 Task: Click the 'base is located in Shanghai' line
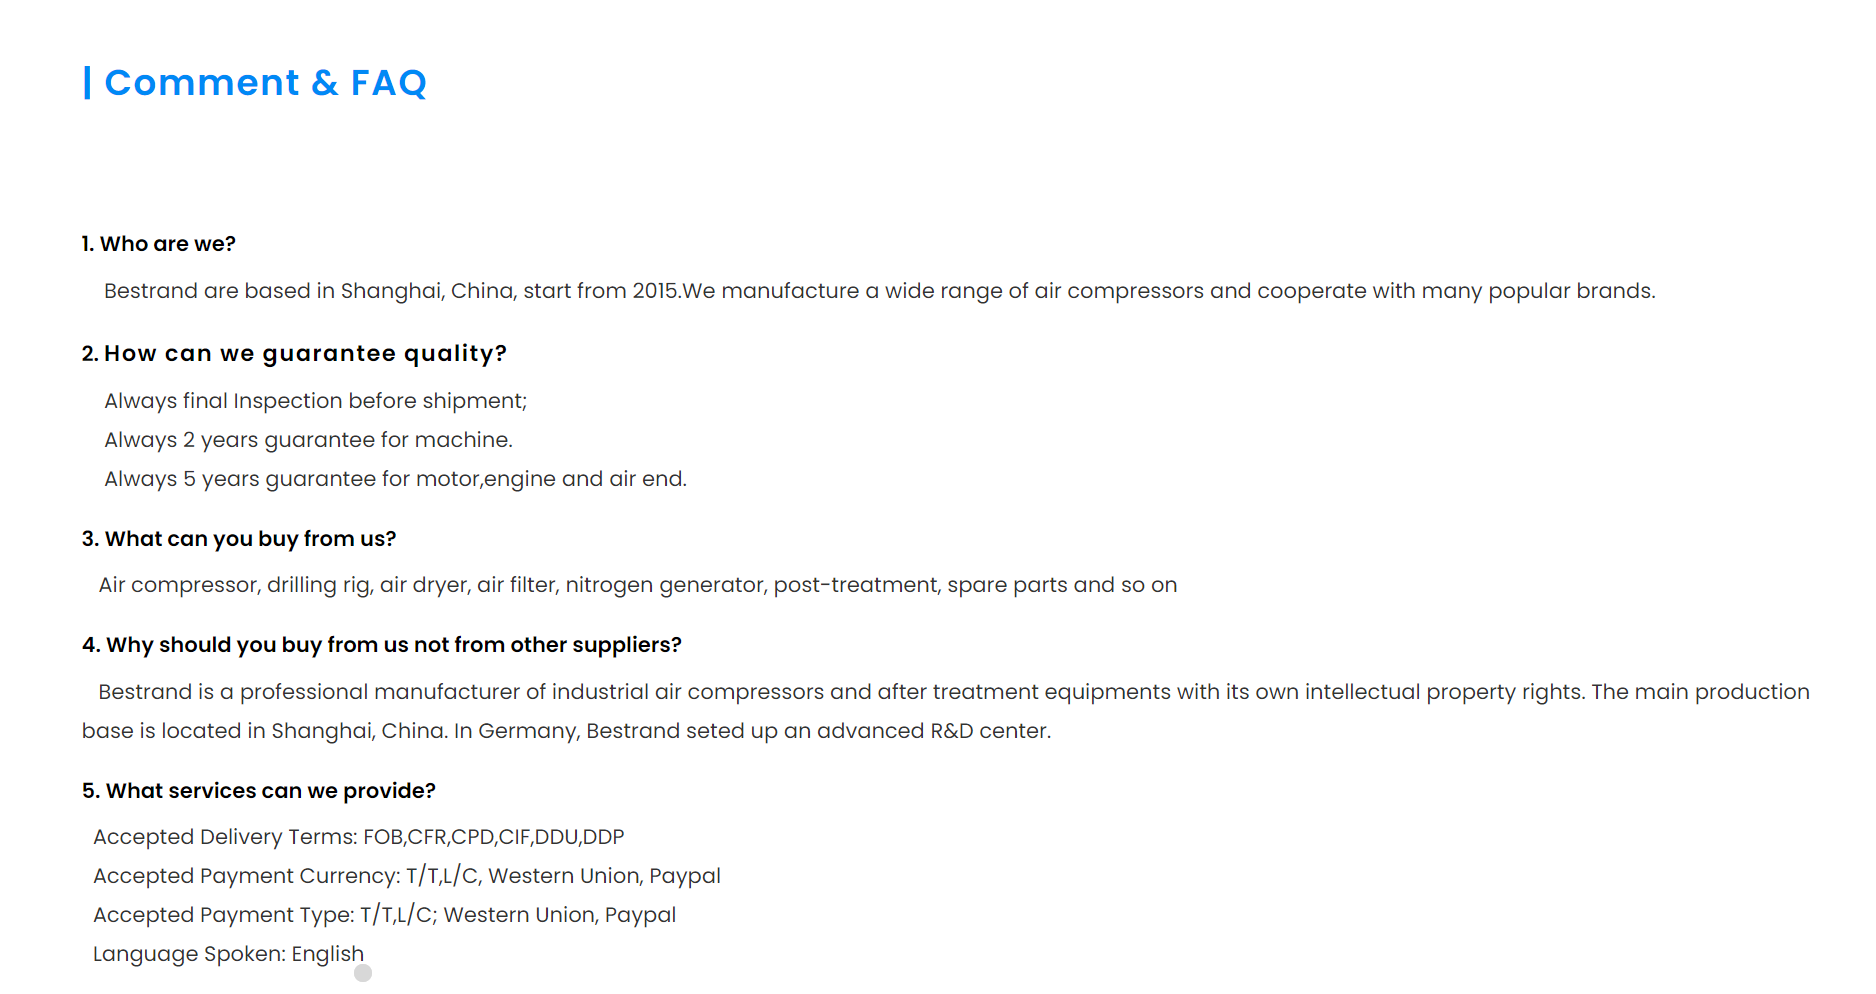click(x=566, y=731)
